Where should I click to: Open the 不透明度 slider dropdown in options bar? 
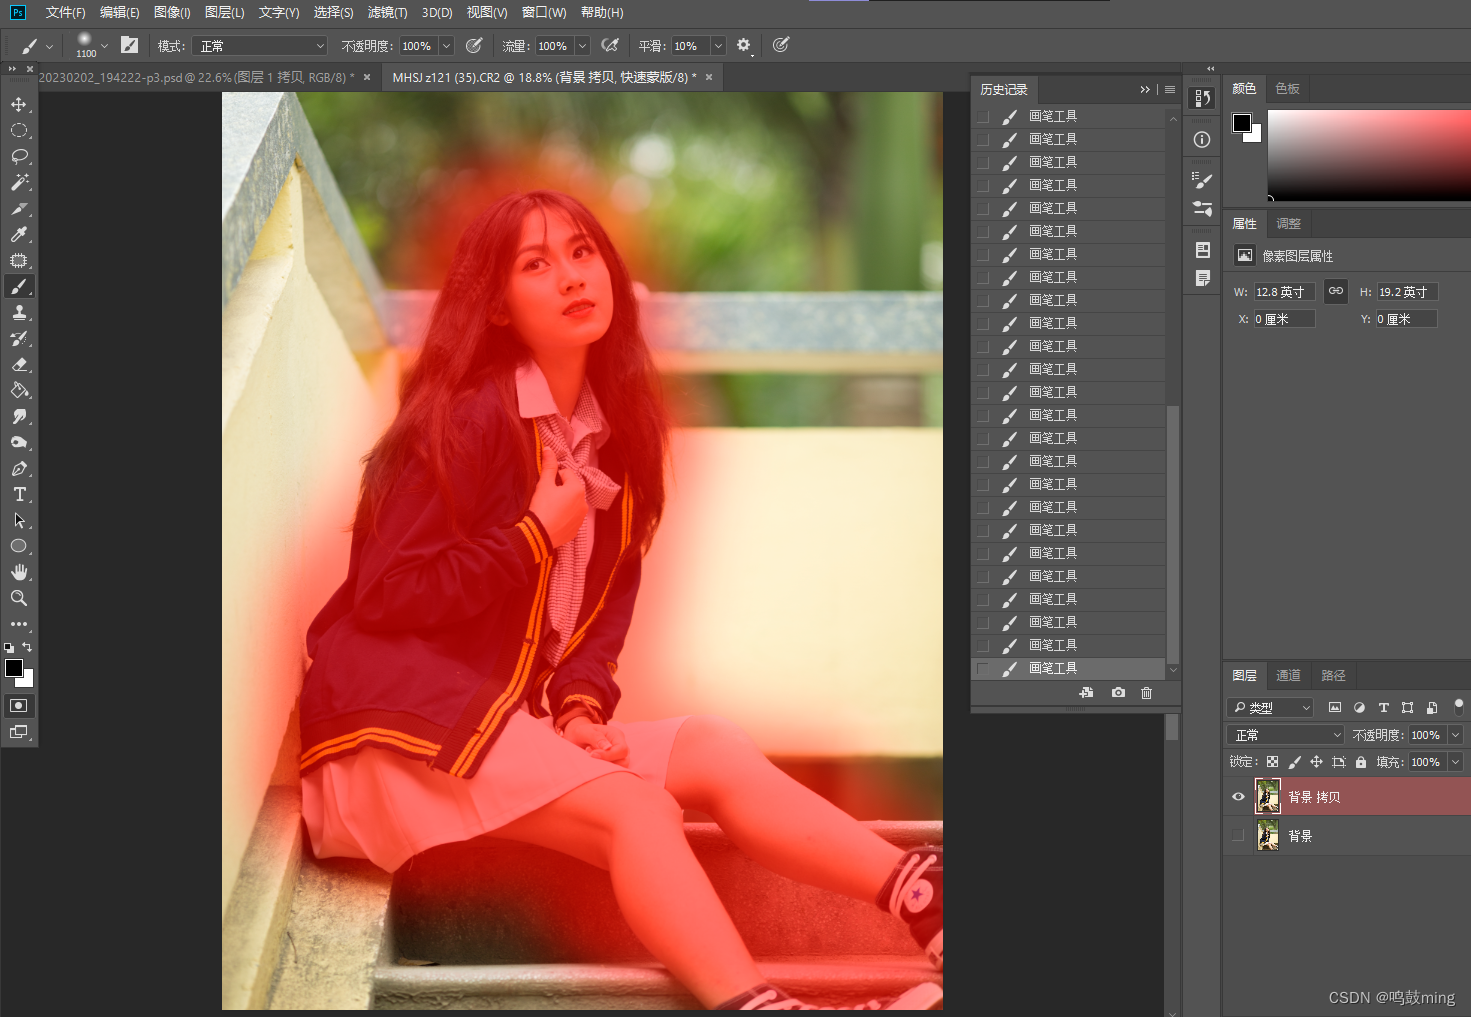coord(447,46)
